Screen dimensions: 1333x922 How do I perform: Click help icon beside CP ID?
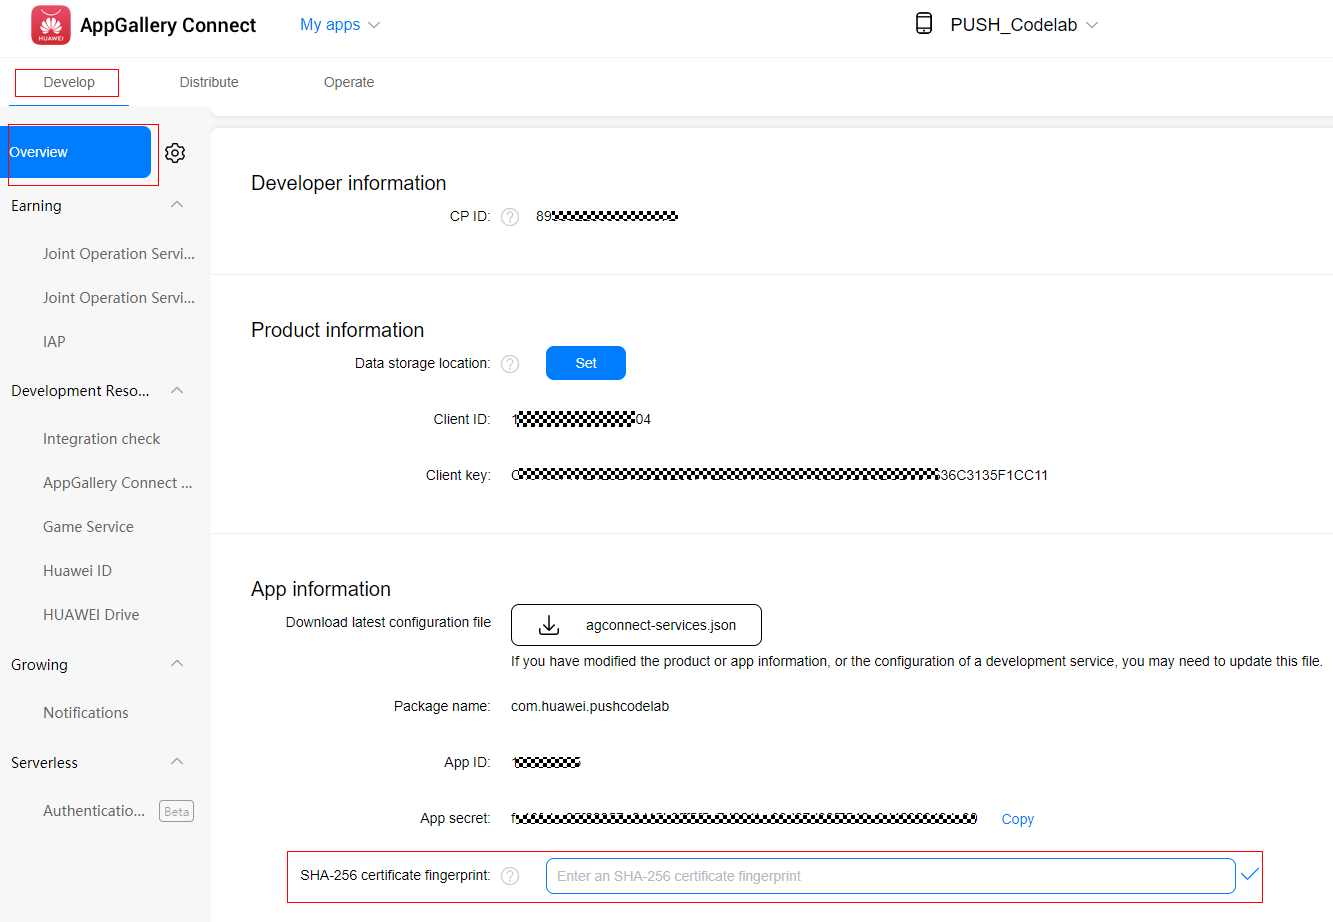[510, 217]
